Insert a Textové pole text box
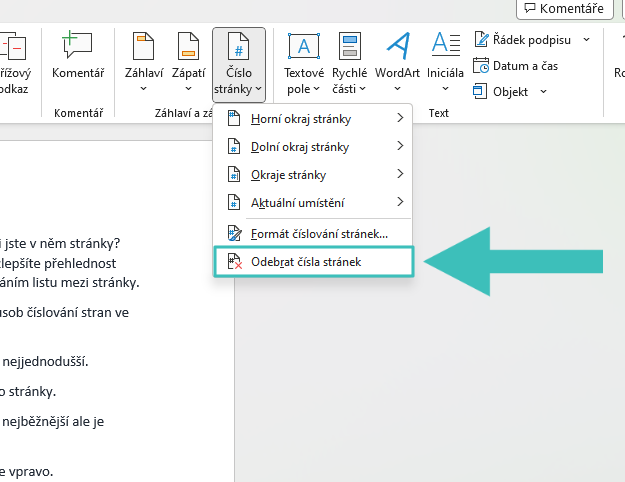 304,64
